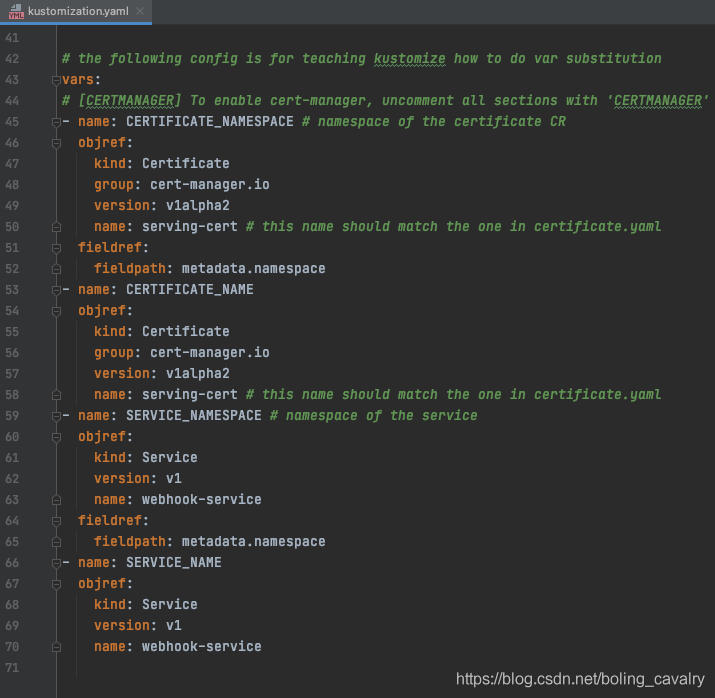Collapse the SERVICE_NAME entry fold at line 66
The image size is (715, 698).
pyautogui.click(x=56, y=563)
